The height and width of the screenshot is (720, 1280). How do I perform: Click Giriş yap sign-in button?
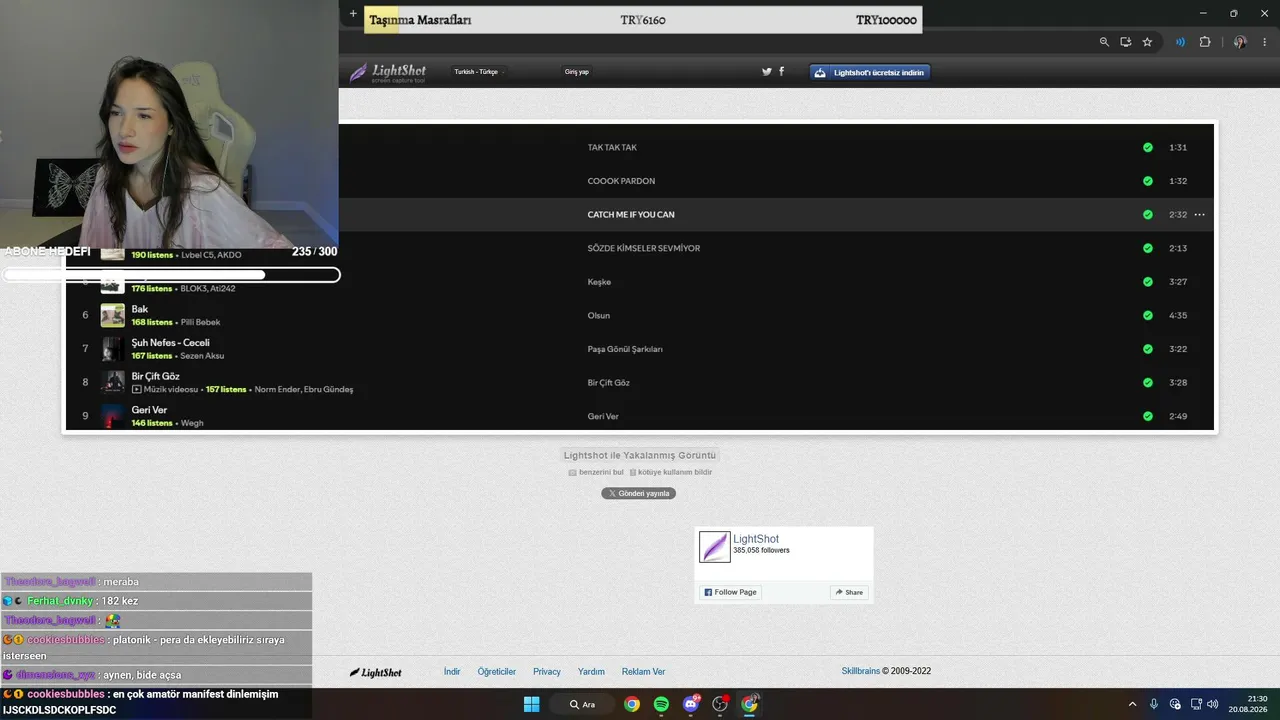pyautogui.click(x=577, y=72)
